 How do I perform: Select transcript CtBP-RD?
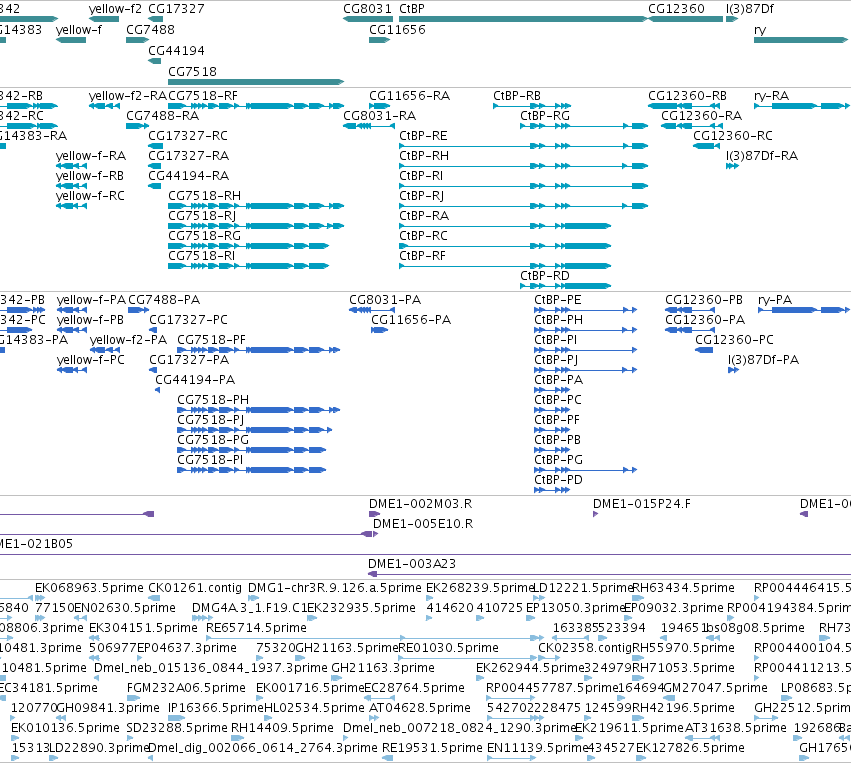click(566, 286)
